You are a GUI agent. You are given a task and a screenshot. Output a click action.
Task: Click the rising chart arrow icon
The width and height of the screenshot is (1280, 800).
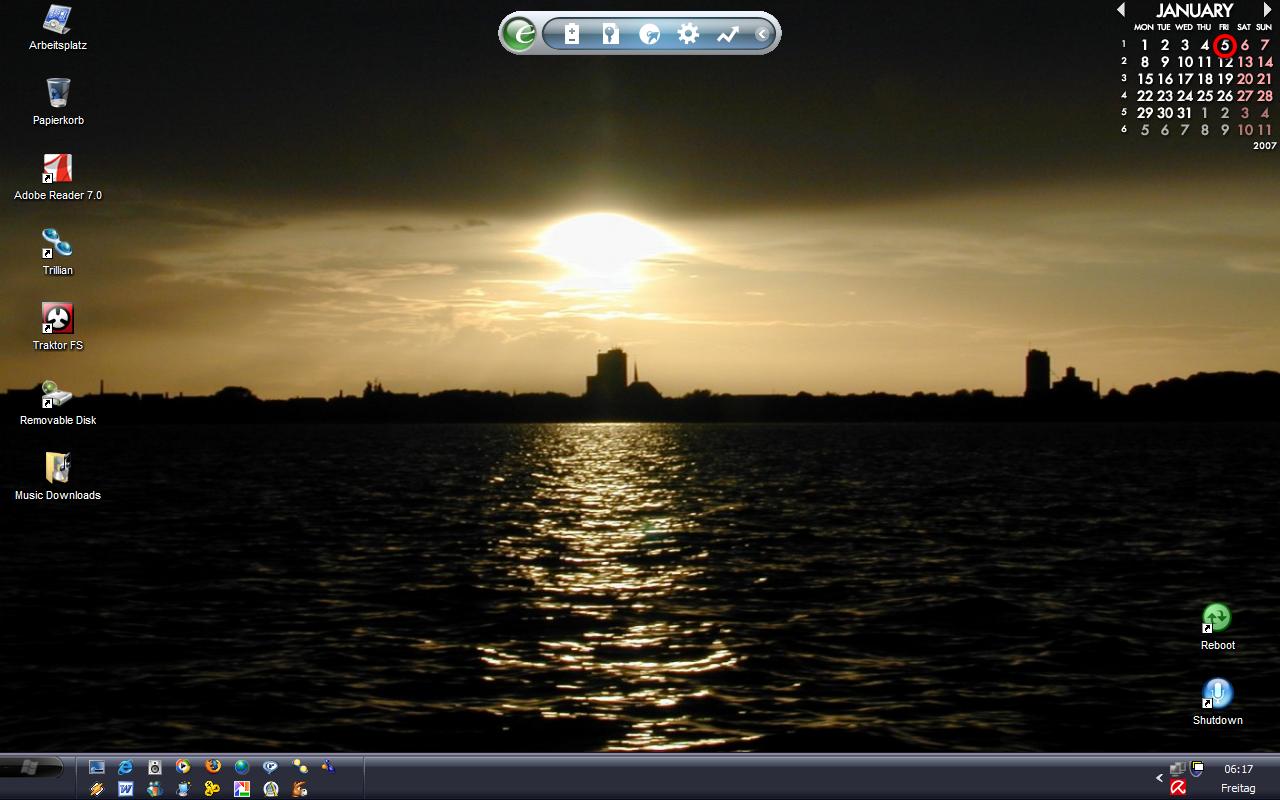[x=727, y=34]
